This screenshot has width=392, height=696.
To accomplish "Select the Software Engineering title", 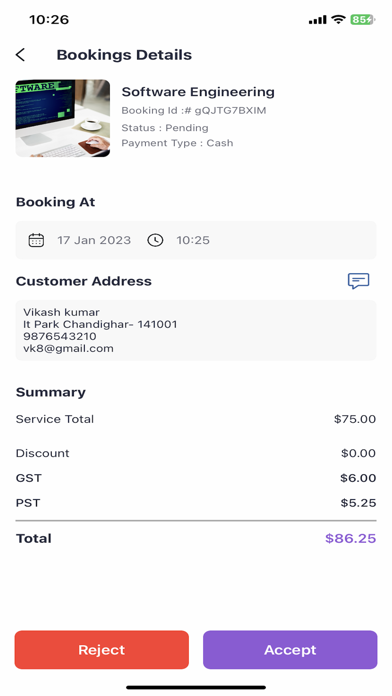I will pos(198,92).
